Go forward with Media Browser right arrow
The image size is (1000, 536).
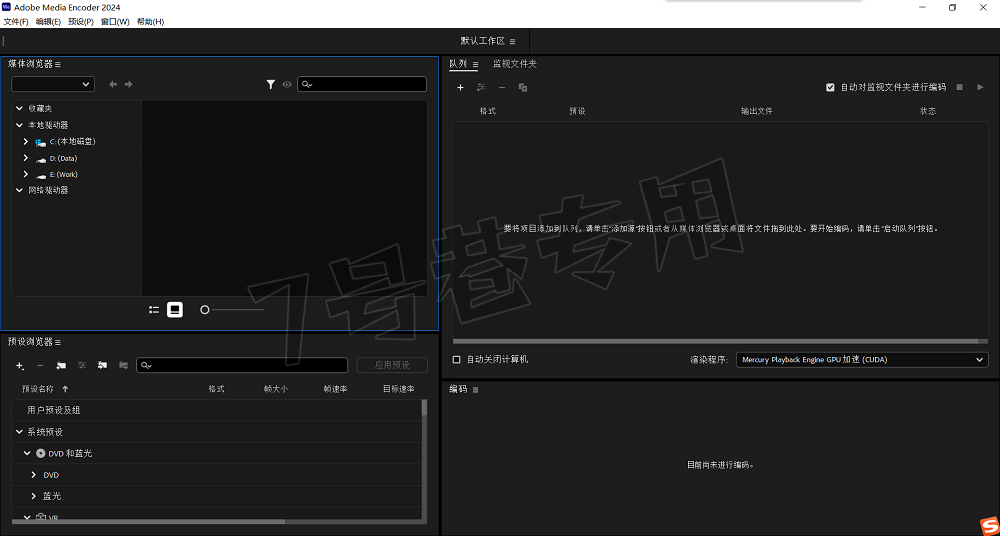(x=128, y=84)
